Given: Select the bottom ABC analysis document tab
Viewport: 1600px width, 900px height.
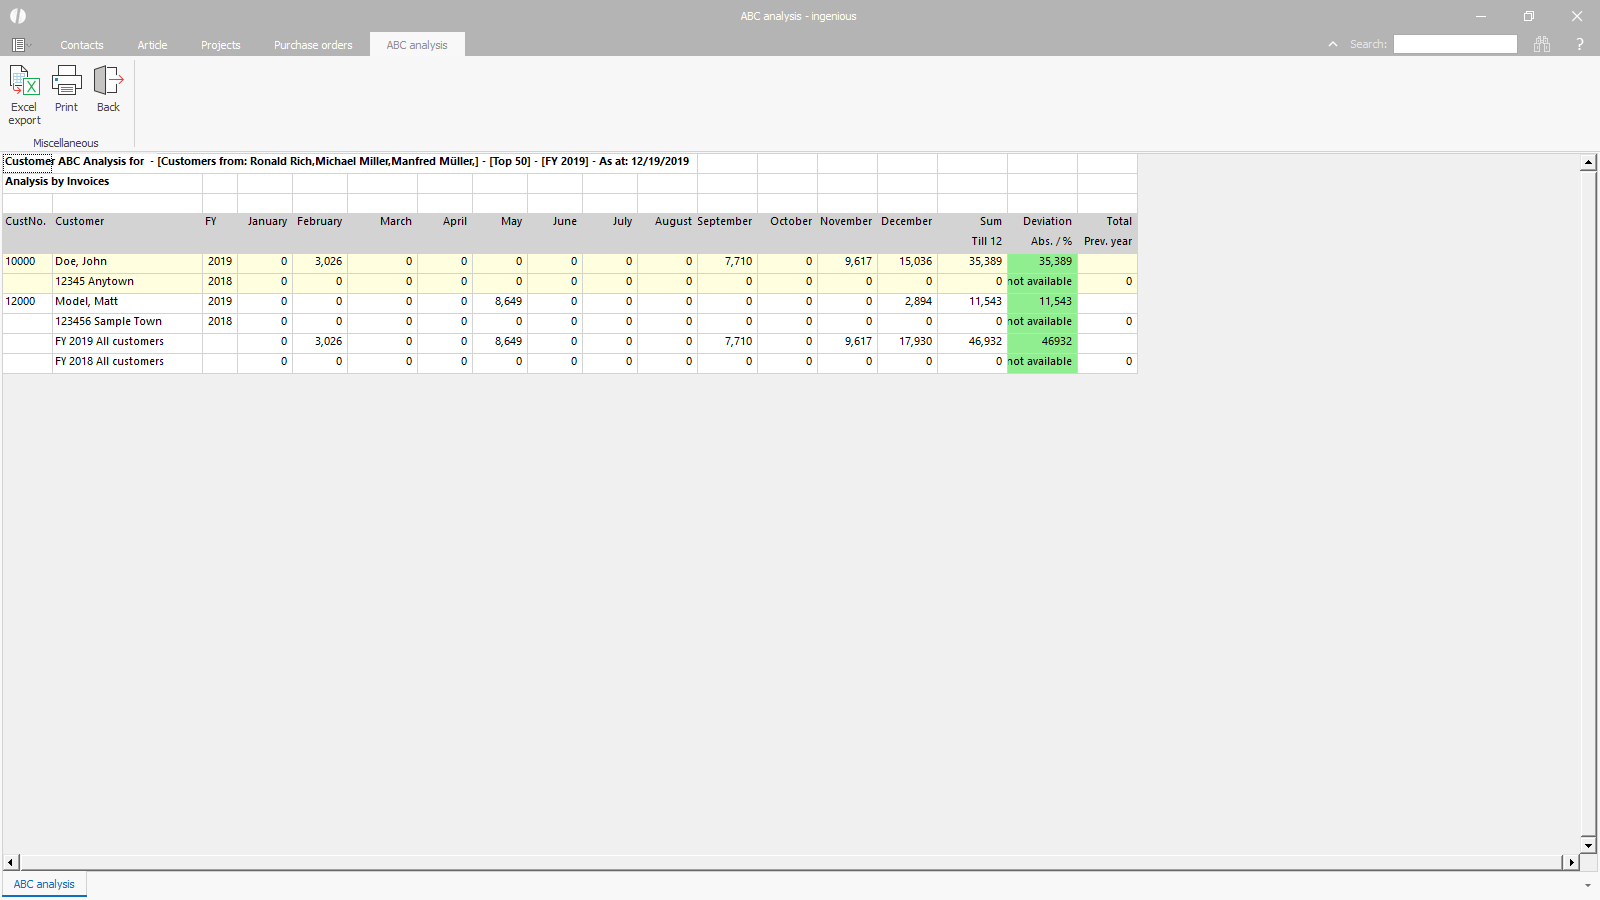Looking at the screenshot, I should [x=44, y=884].
